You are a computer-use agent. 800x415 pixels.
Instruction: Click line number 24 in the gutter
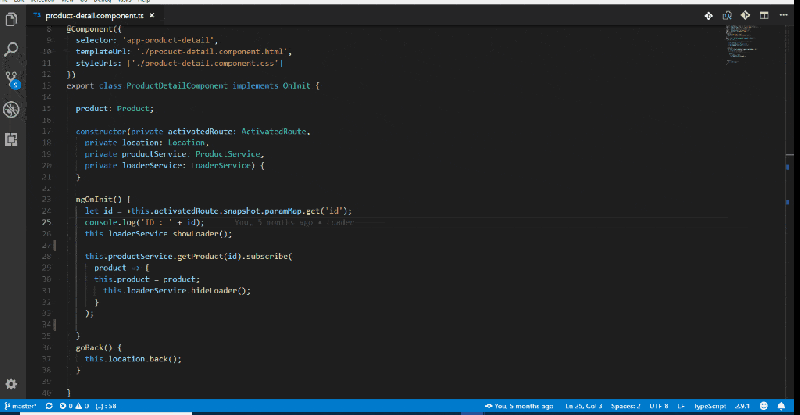[46, 211]
